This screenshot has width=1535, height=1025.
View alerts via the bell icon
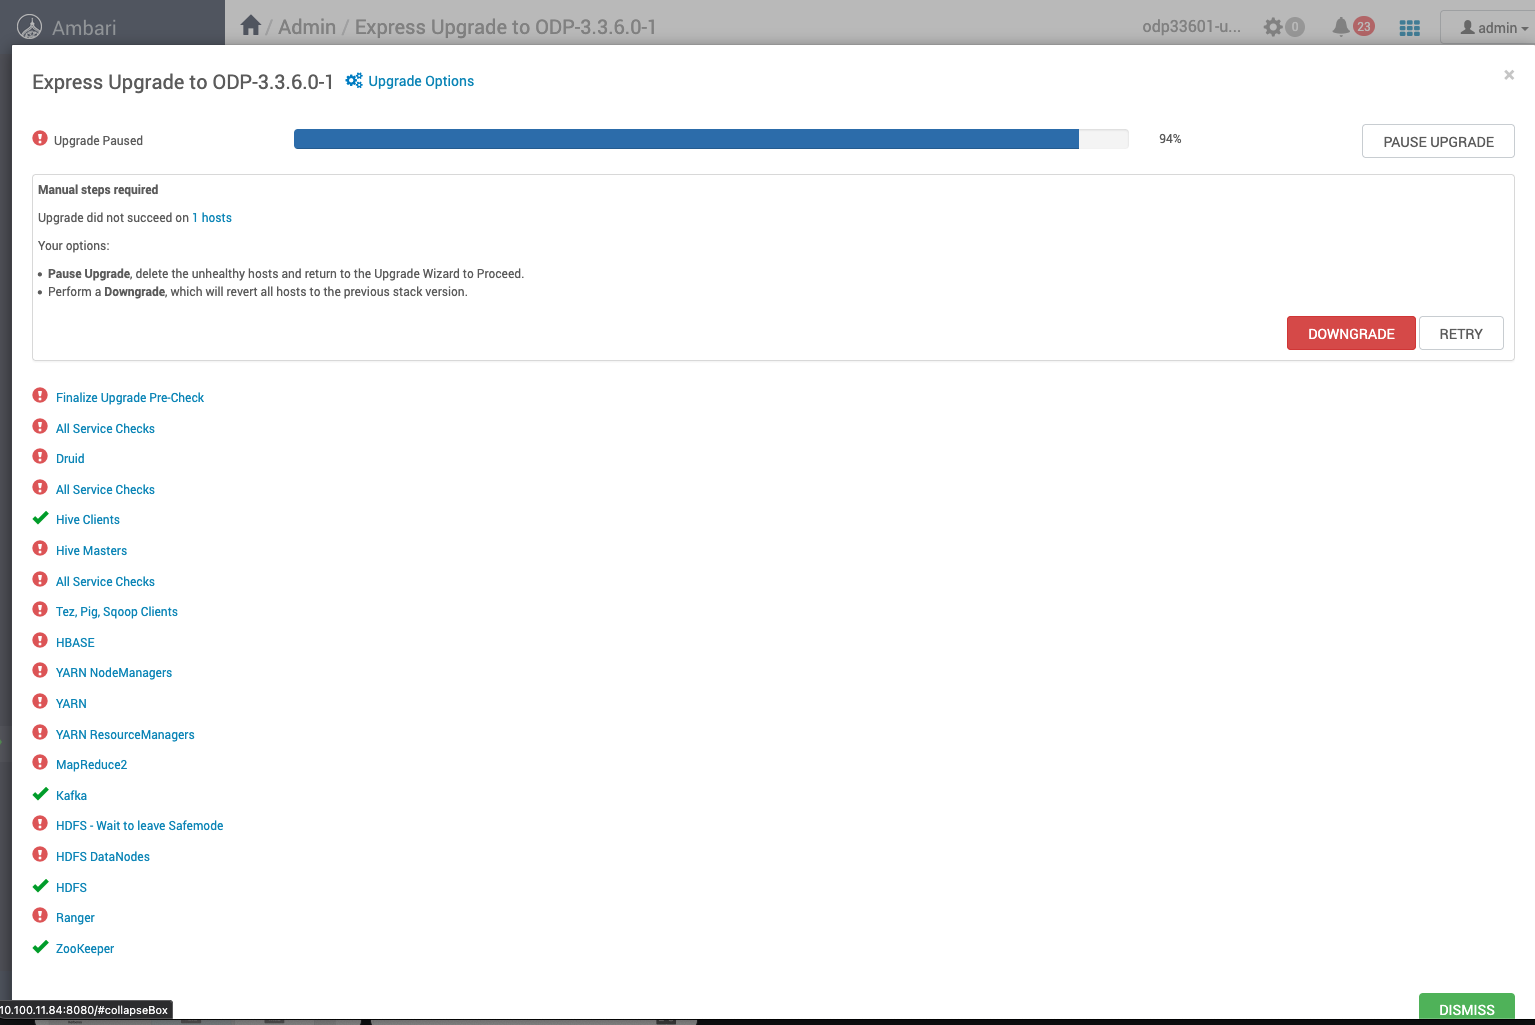tap(1341, 27)
